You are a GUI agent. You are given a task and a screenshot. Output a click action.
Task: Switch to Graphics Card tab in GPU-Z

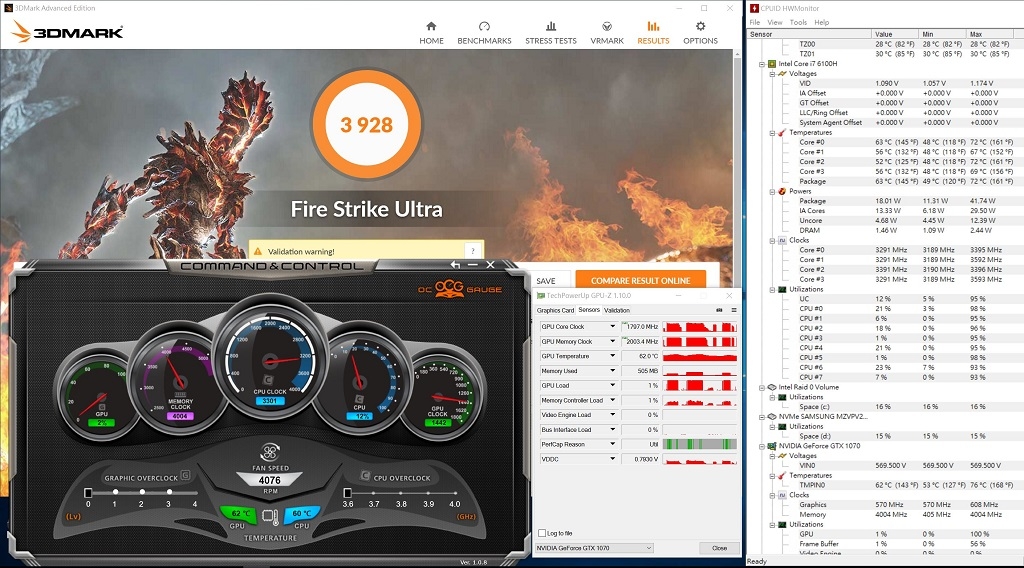tap(555, 310)
